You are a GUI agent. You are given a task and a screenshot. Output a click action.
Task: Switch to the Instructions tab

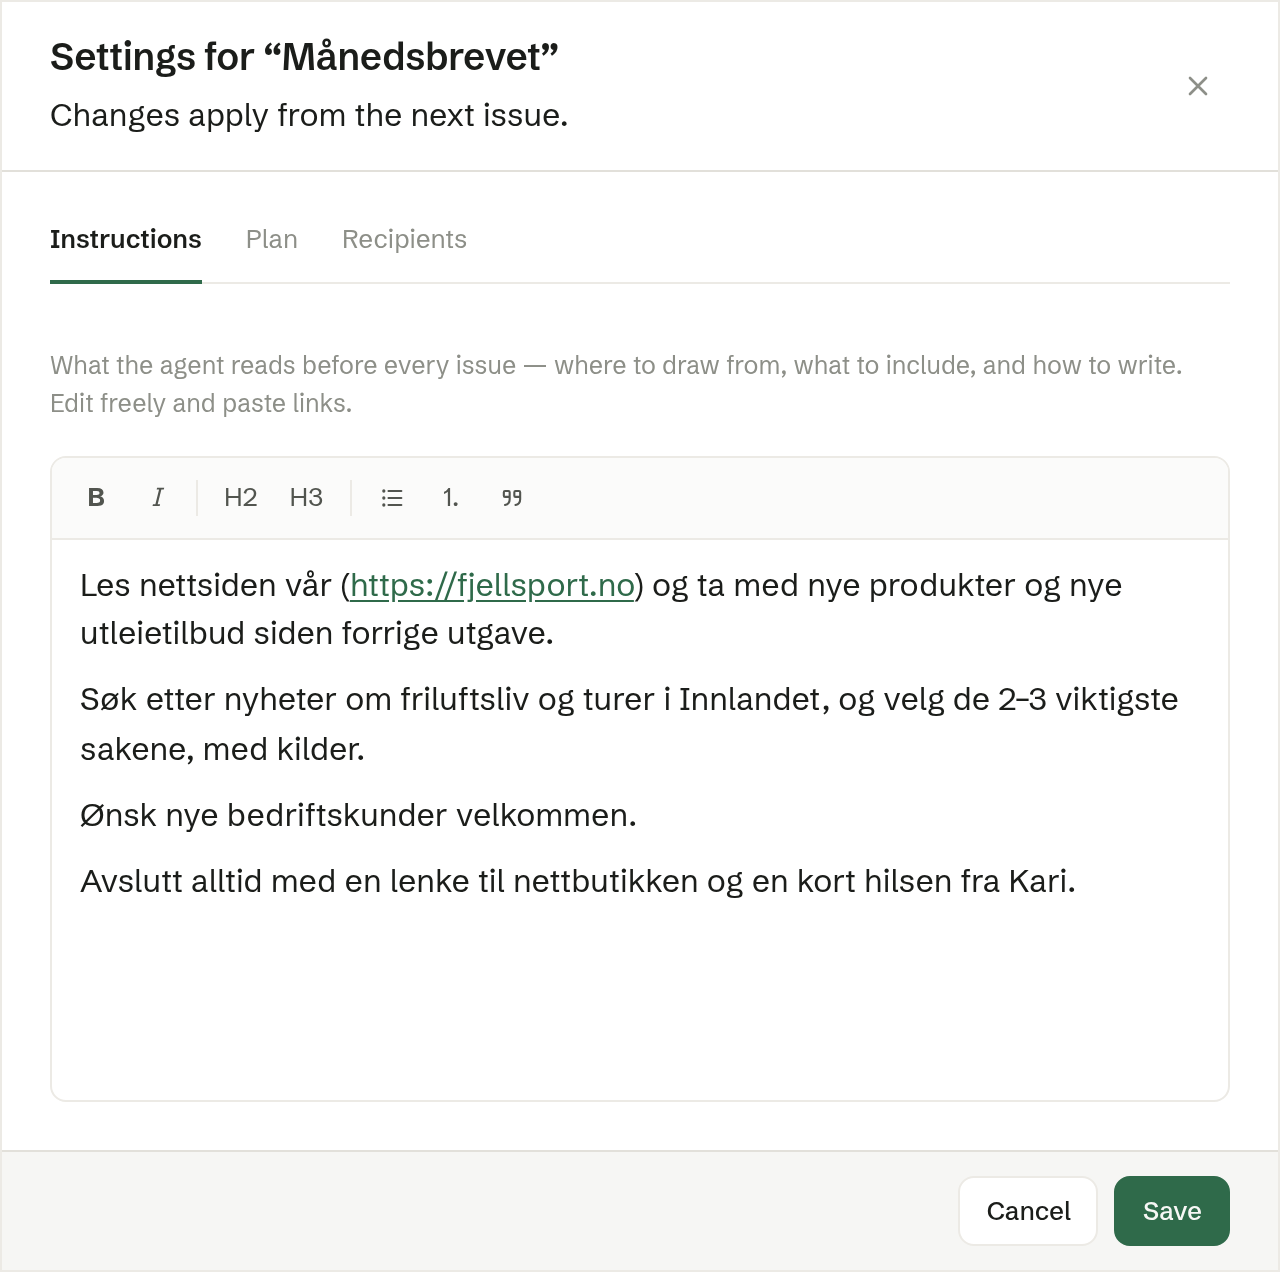[126, 240]
